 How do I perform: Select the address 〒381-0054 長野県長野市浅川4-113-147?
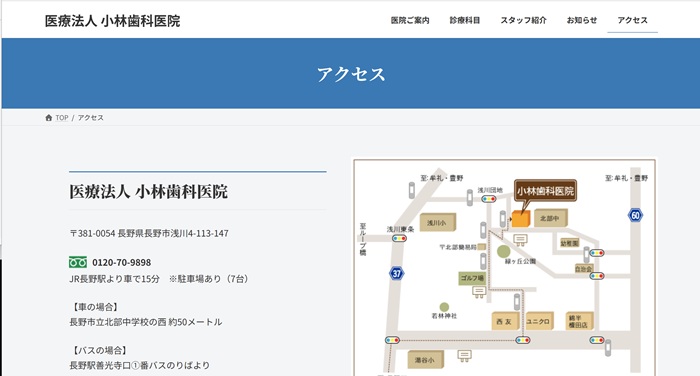tap(149, 234)
